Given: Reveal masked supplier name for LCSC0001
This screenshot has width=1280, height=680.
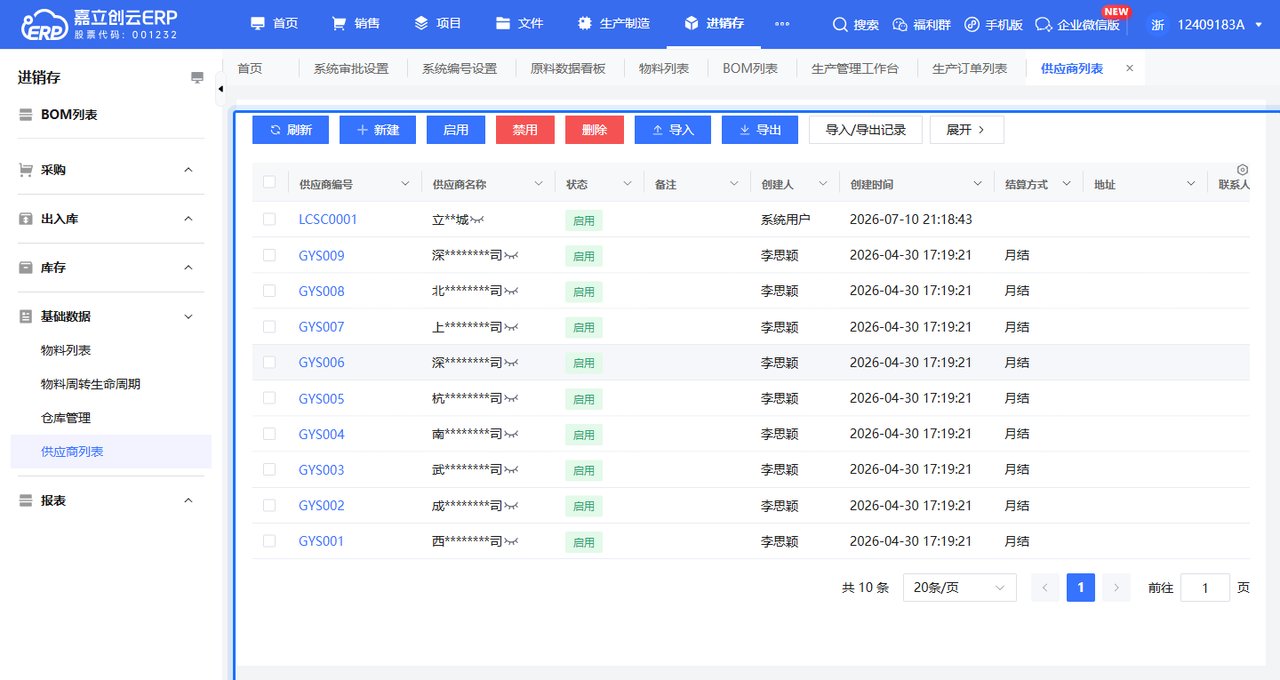Looking at the screenshot, I should coord(479,220).
